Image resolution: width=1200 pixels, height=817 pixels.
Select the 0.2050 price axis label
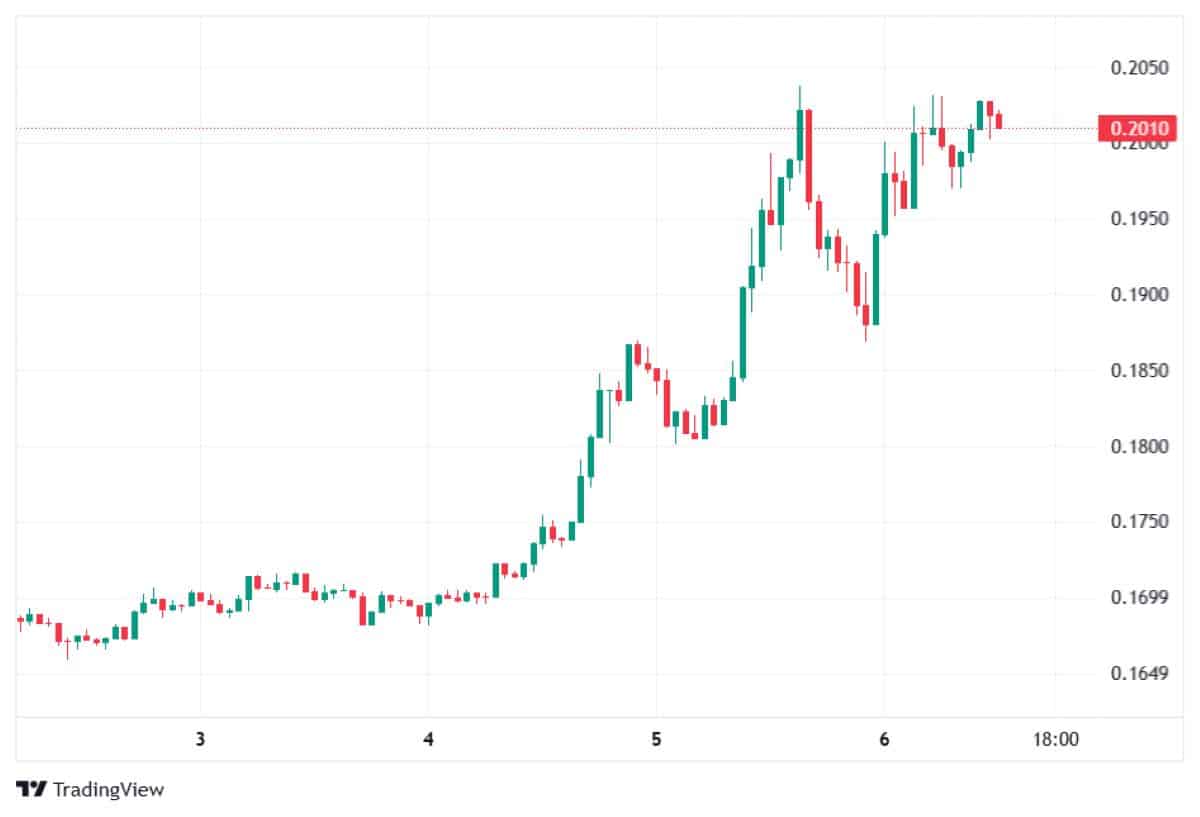1139,68
